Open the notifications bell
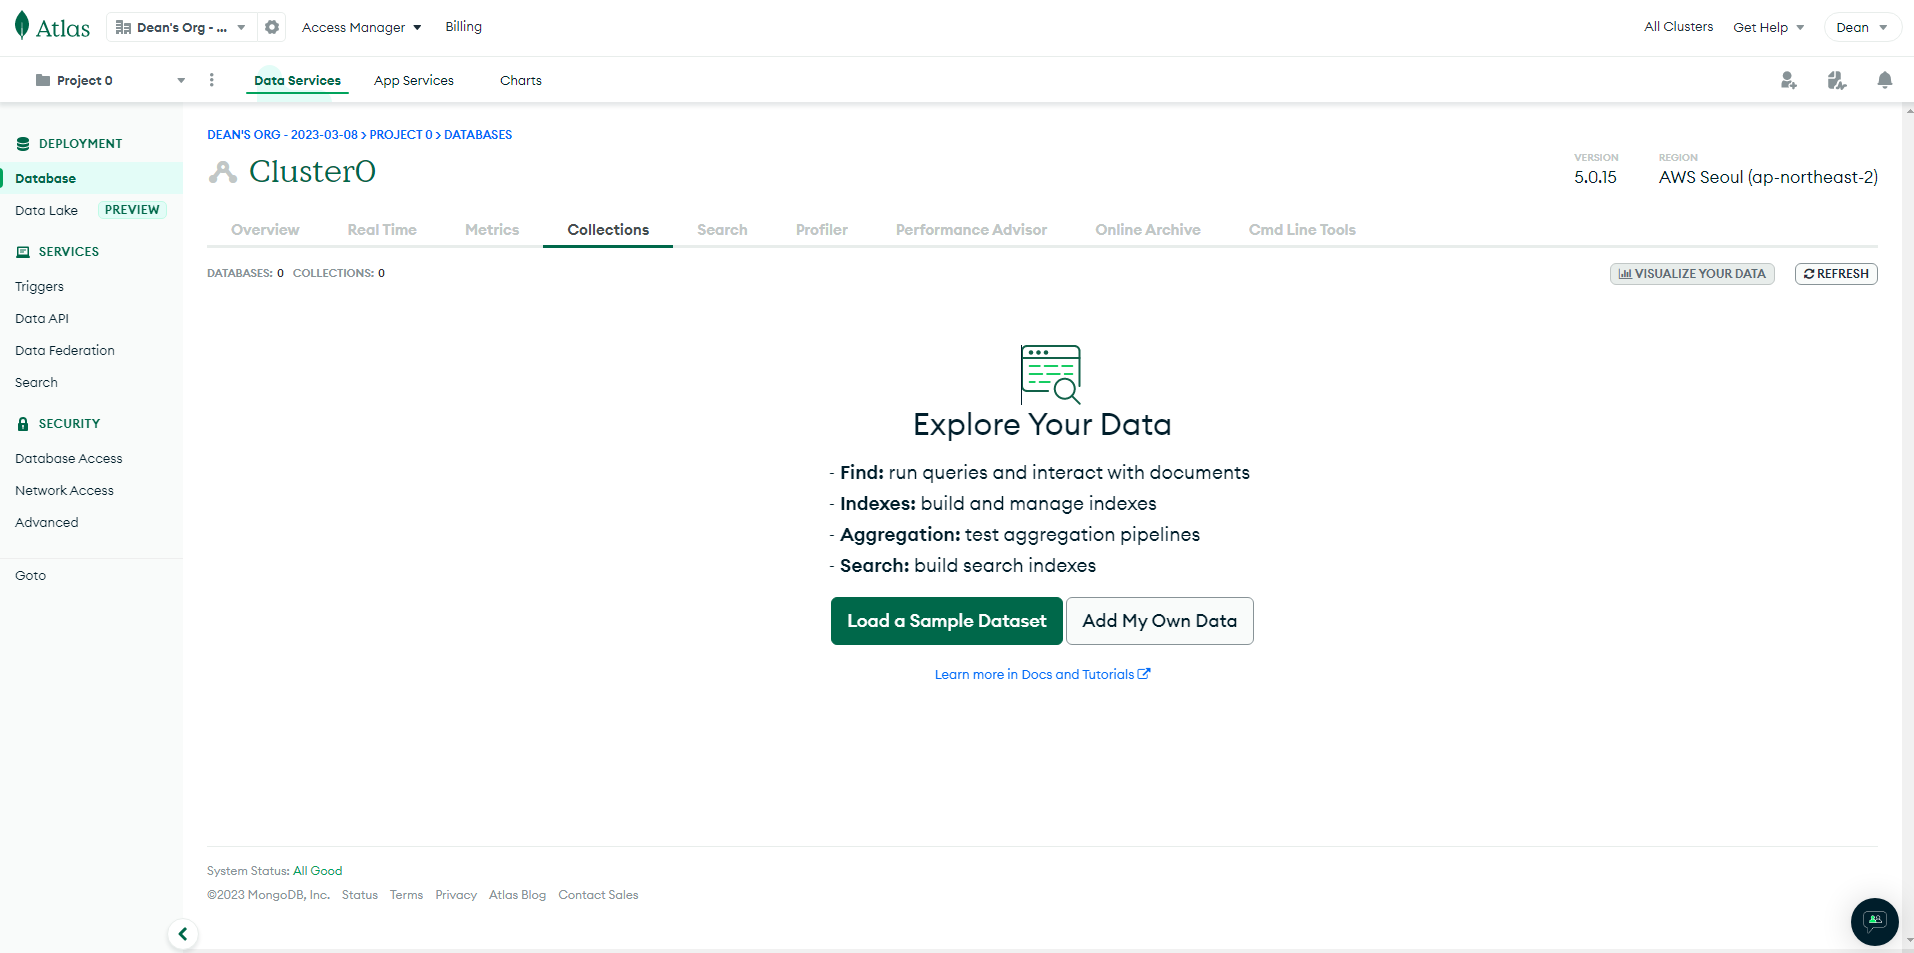The width and height of the screenshot is (1914, 953). point(1885,80)
